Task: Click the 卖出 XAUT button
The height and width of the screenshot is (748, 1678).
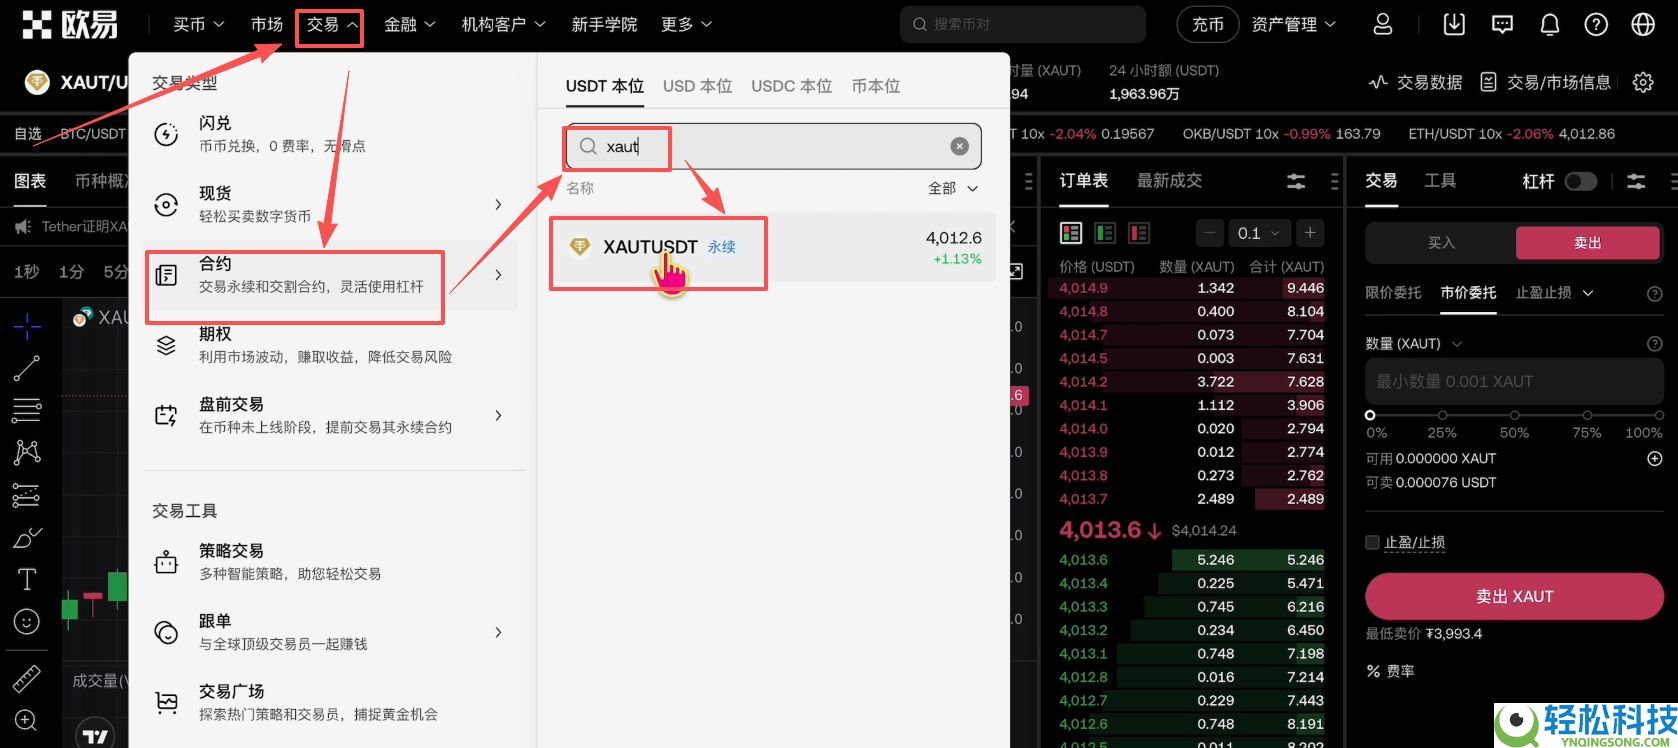Action: pyautogui.click(x=1514, y=596)
